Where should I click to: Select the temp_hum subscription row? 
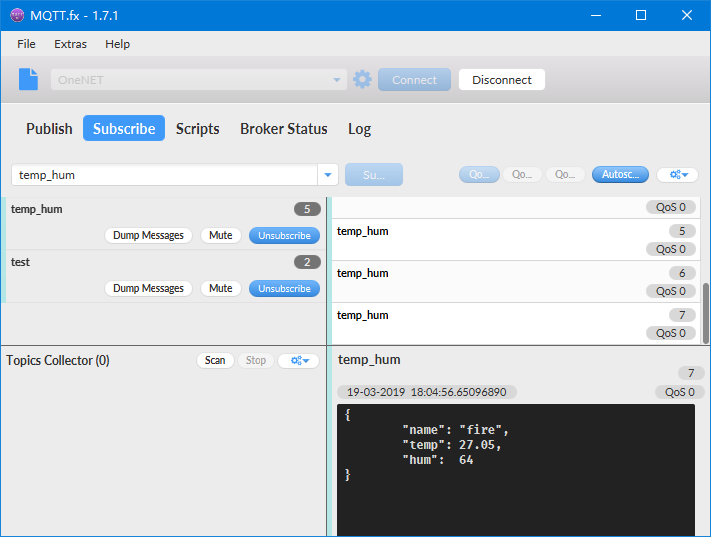point(163,224)
